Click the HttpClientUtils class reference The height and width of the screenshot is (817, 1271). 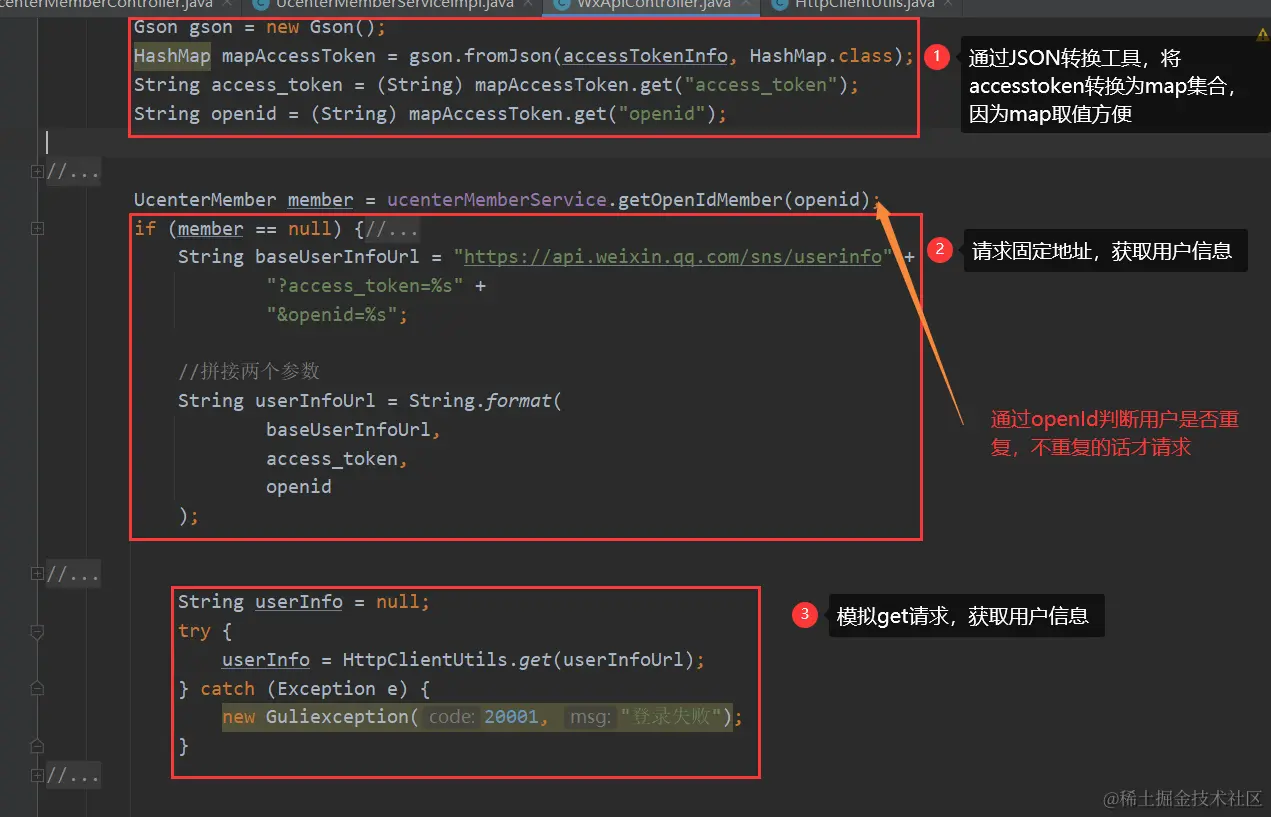point(425,660)
